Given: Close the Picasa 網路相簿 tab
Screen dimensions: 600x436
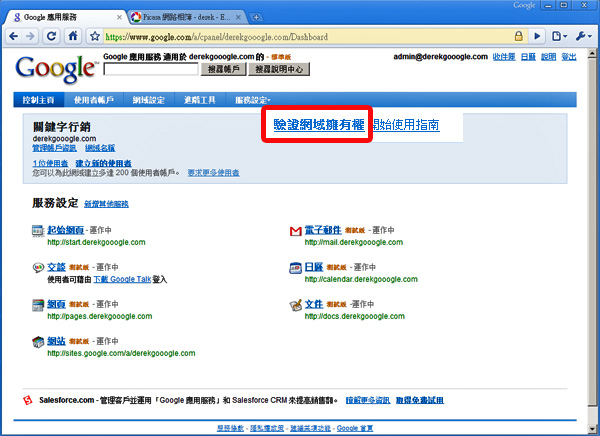Looking at the screenshot, I should pyautogui.click(x=238, y=17).
